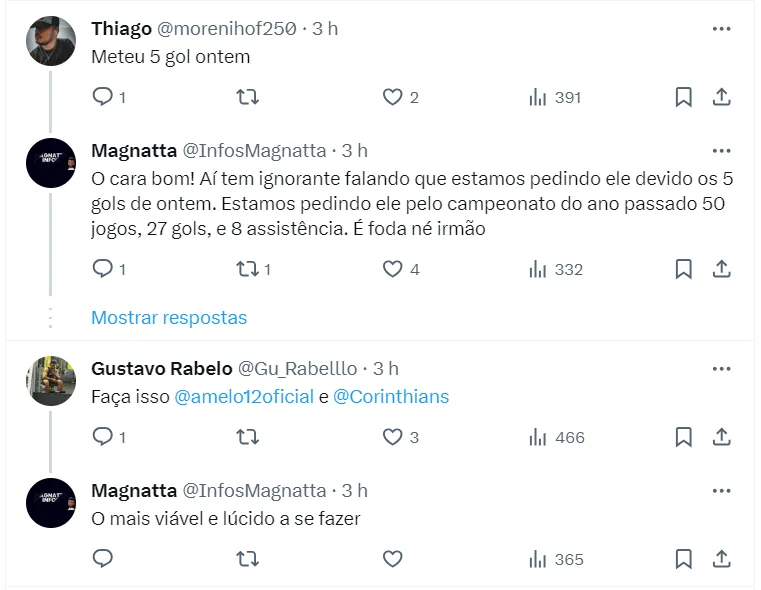This screenshot has width=761, height=590.
Task: Open Gustavo Rabelo's profile picture
Action: click(51, 381)
